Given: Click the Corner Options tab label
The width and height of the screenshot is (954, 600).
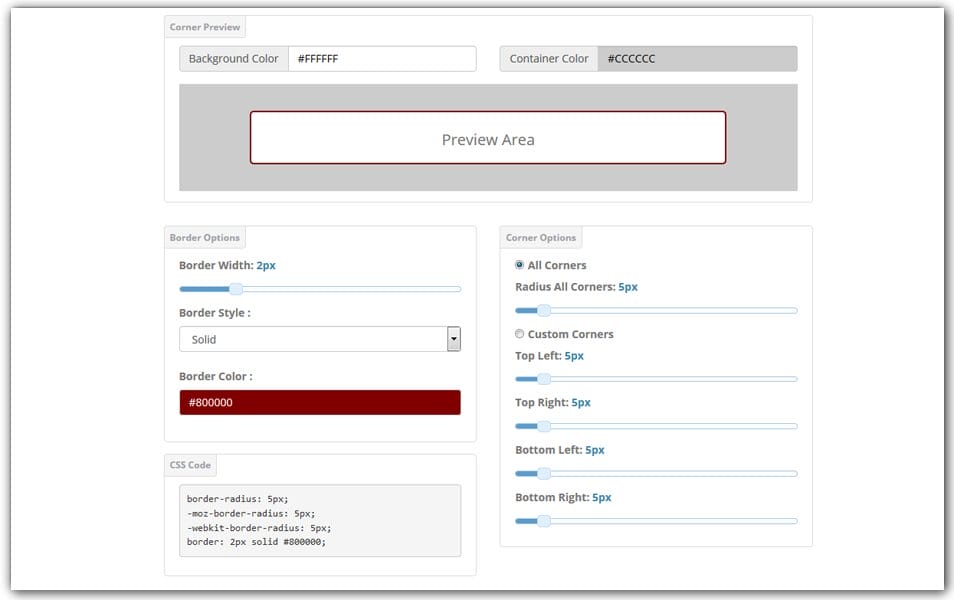Looking at the screenshot, I should click(541, 238).
